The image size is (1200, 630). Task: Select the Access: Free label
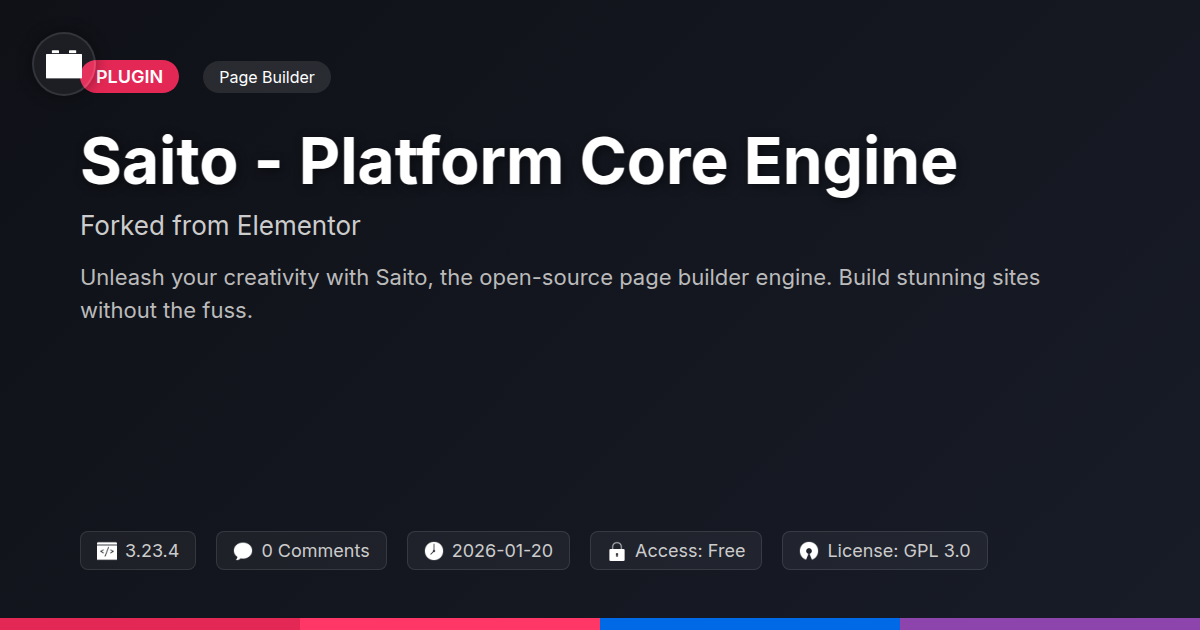coord(690,551)
